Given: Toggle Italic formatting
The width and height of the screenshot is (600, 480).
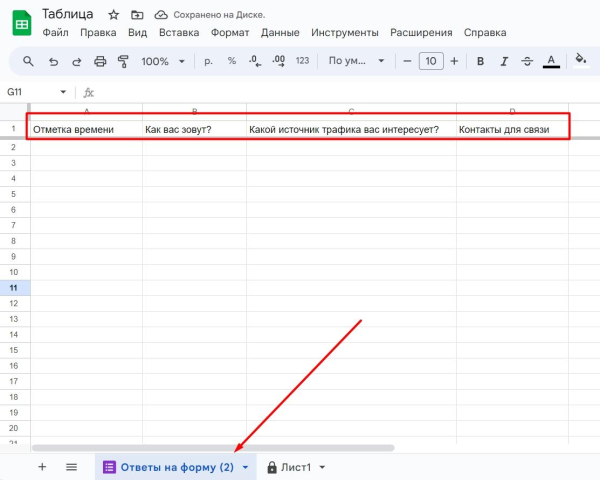Looking at the screenshot, I should (x=504, y=61).
